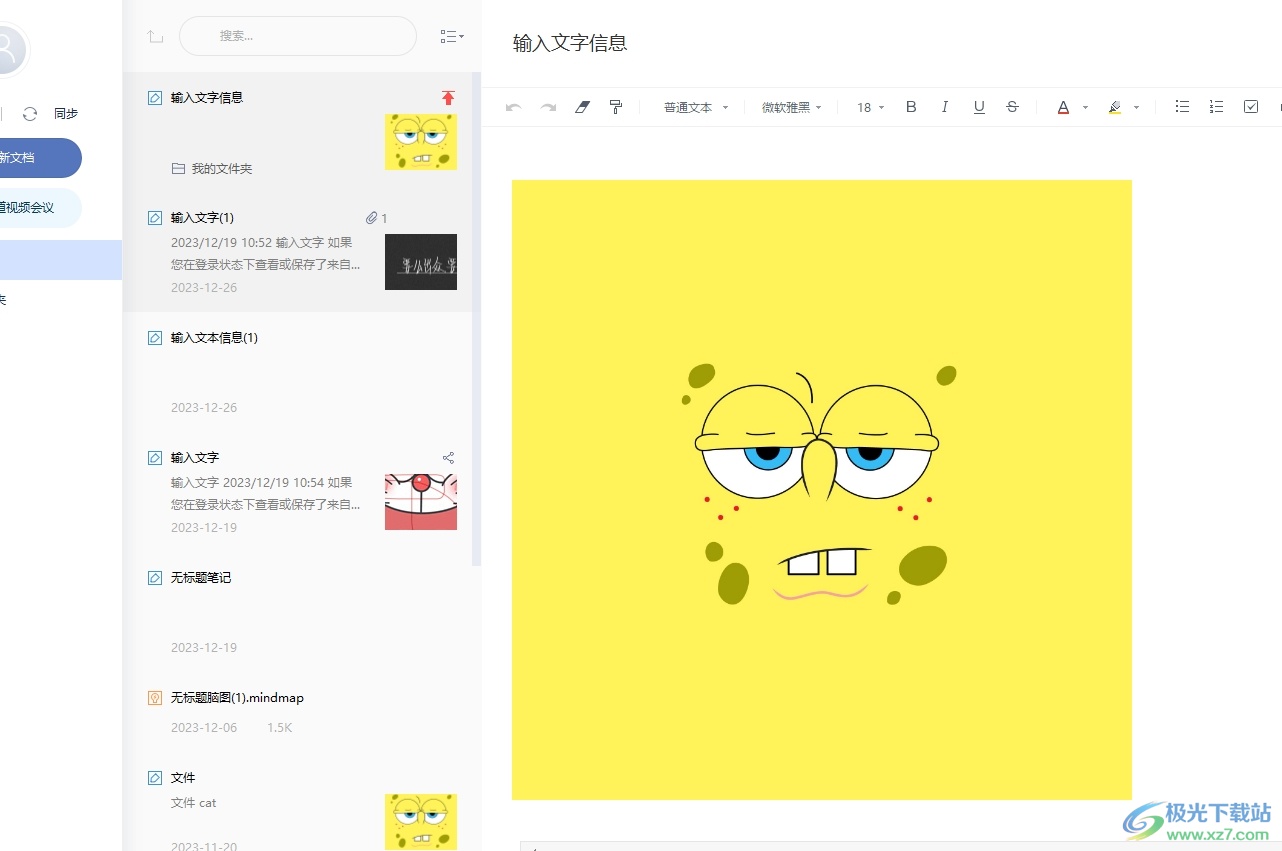Click note icon beside 文件

point(155,778)
